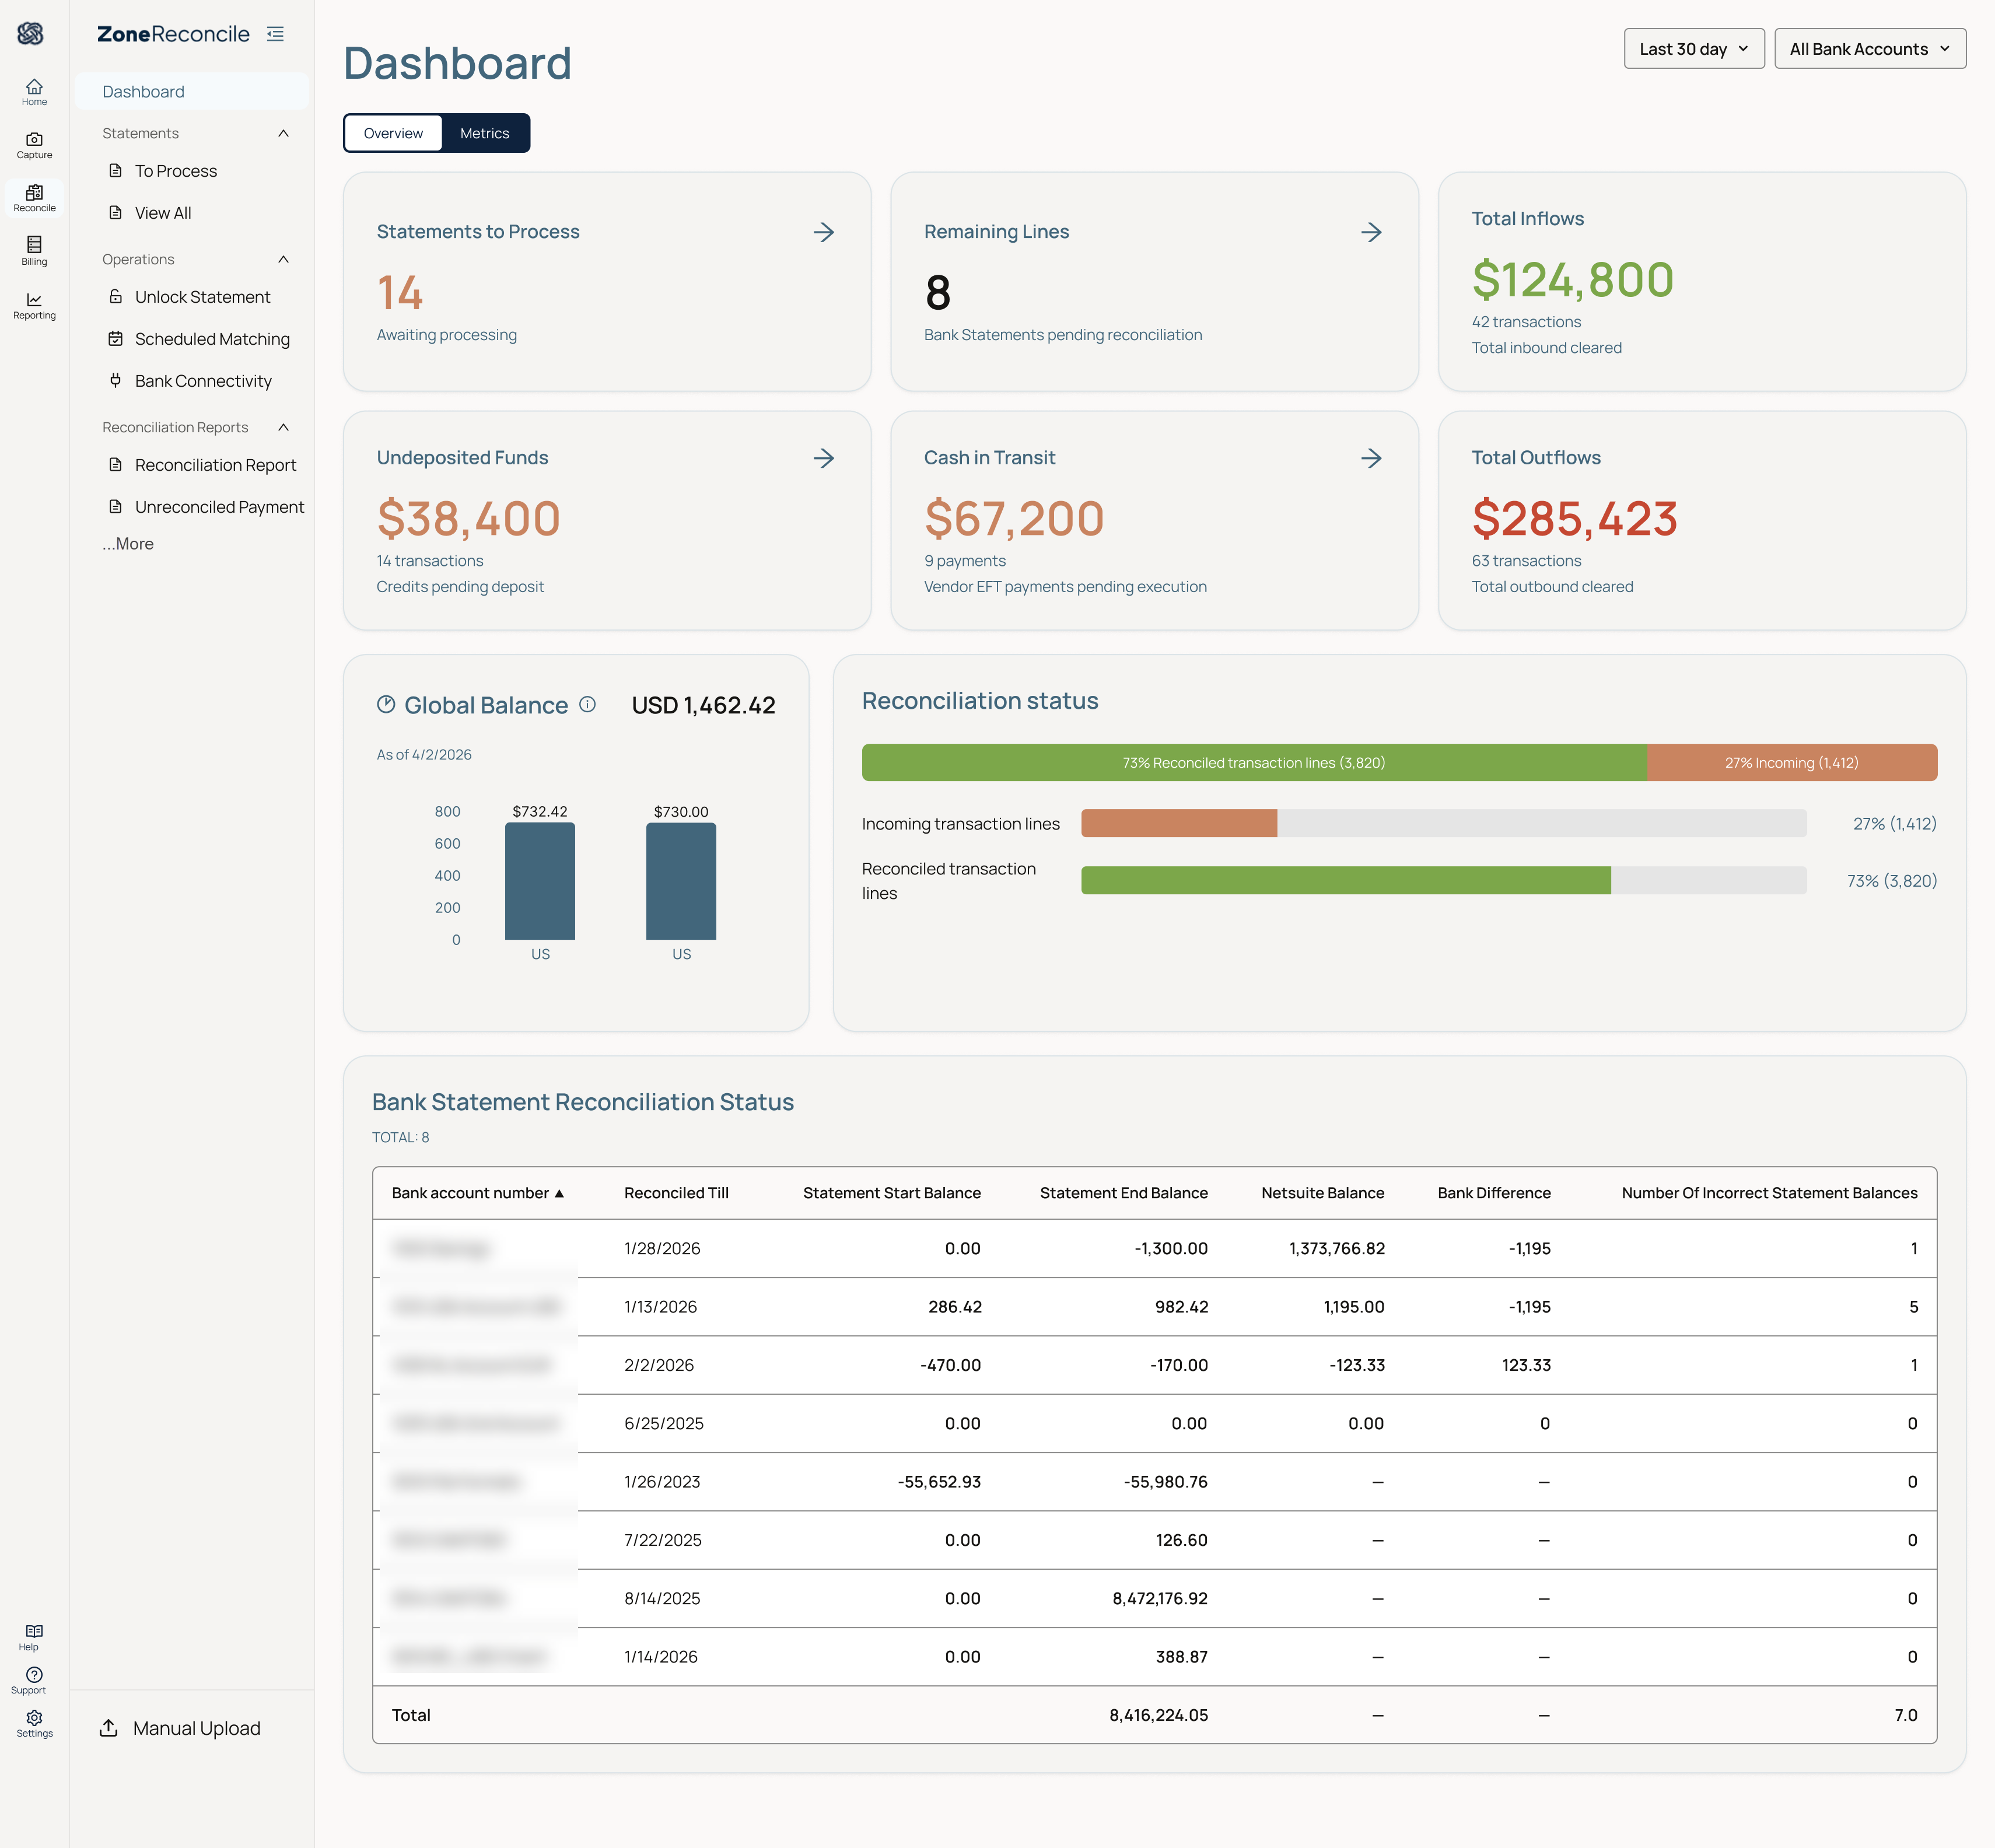Viewport: 1995px width, 1848px height.
Task: Collapse sidebar with ZoneReconcile menu icon
Action: click(276, 34)
